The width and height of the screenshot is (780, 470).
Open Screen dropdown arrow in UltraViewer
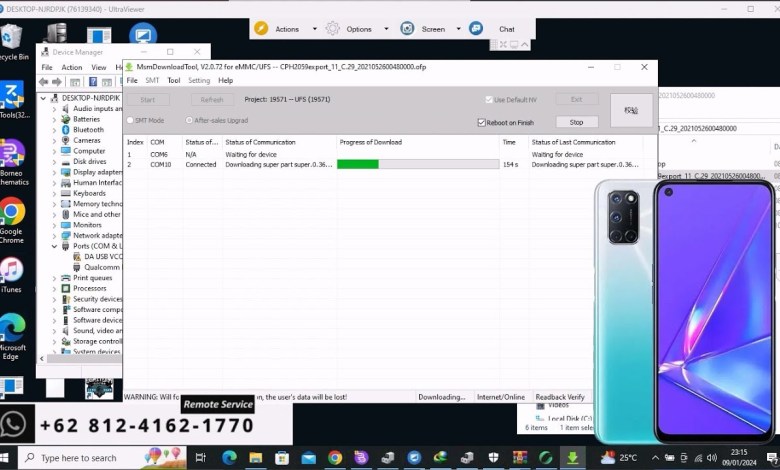[458, 29]
